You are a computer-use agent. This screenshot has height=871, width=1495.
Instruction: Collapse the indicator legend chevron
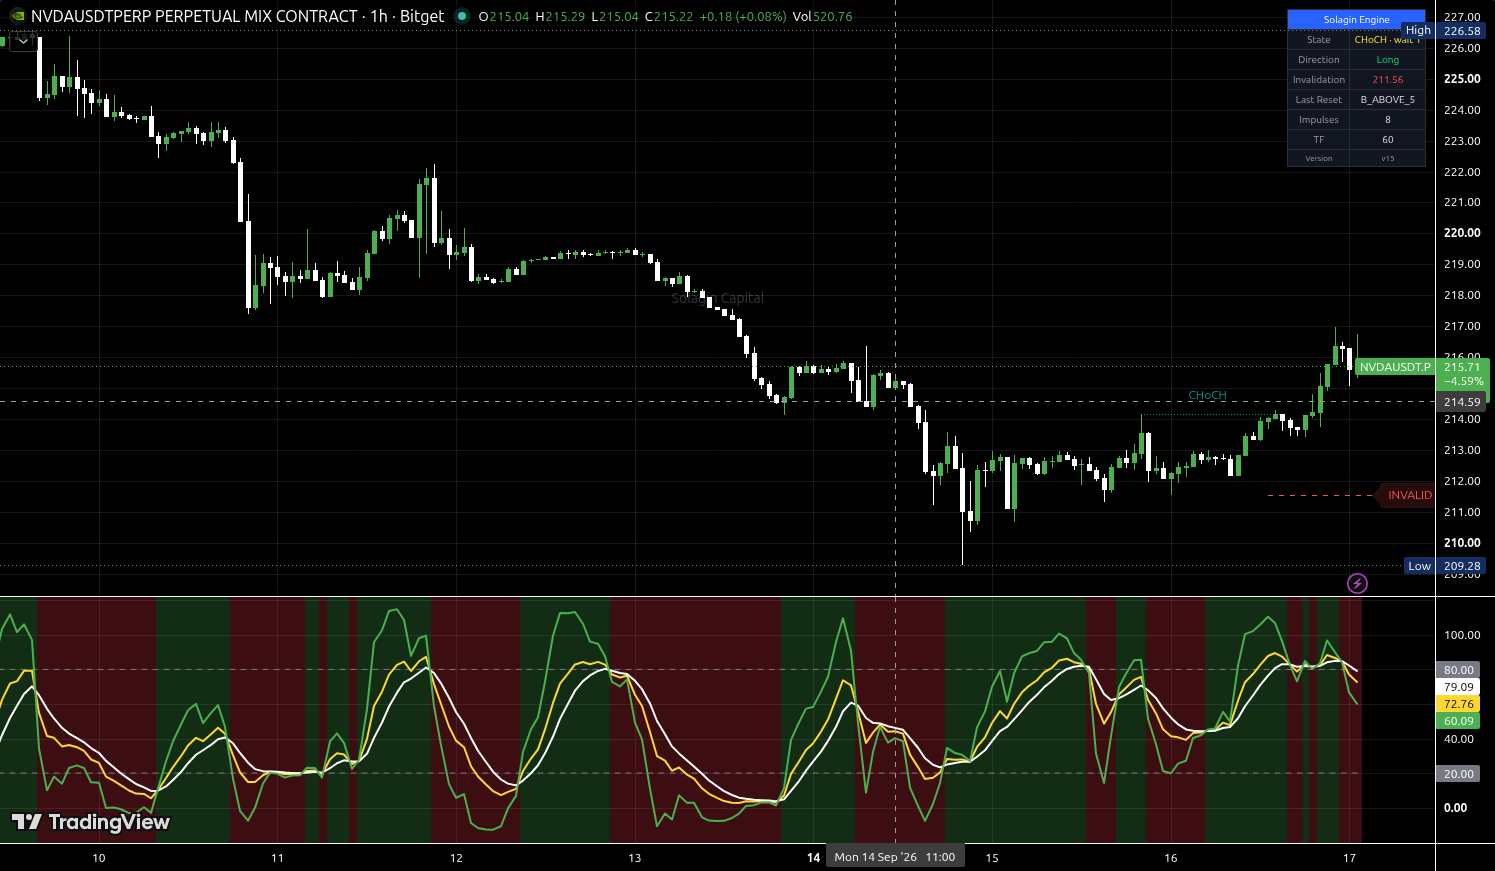point(23,41)
